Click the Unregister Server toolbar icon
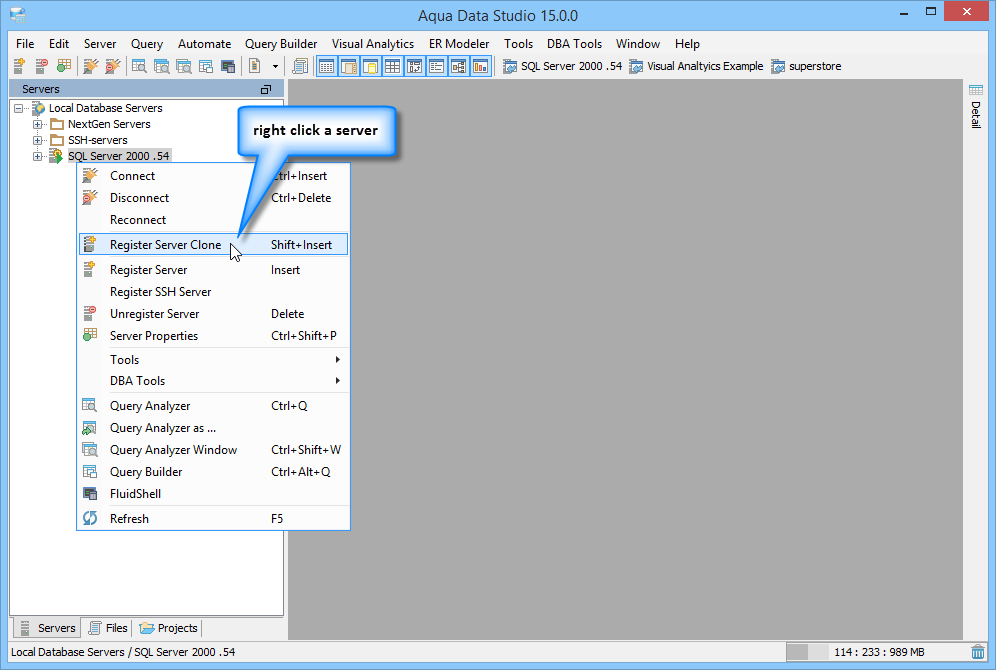Viewport: 996px width, 670px height. [x=41, y=66]
